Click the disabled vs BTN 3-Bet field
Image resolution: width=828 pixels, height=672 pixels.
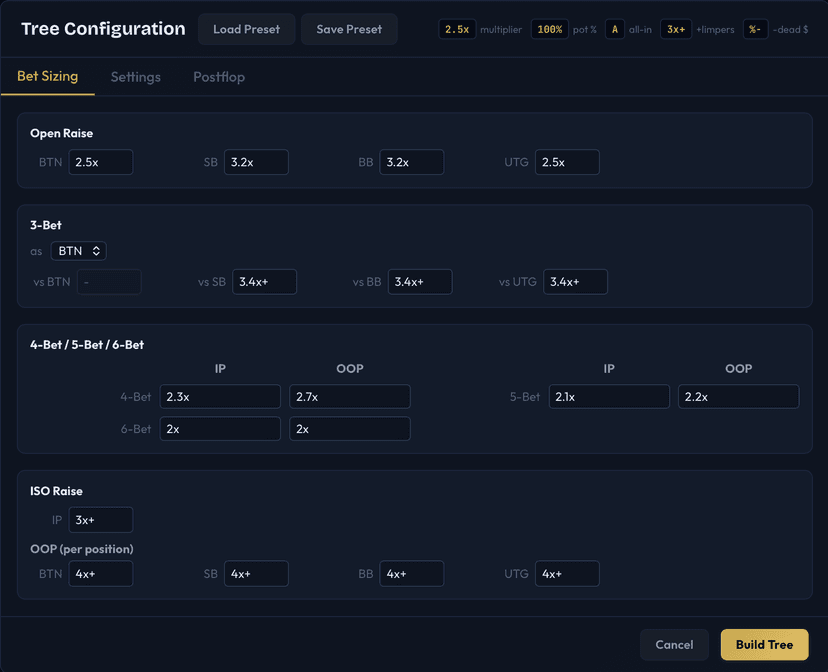[x=109, y=282]
